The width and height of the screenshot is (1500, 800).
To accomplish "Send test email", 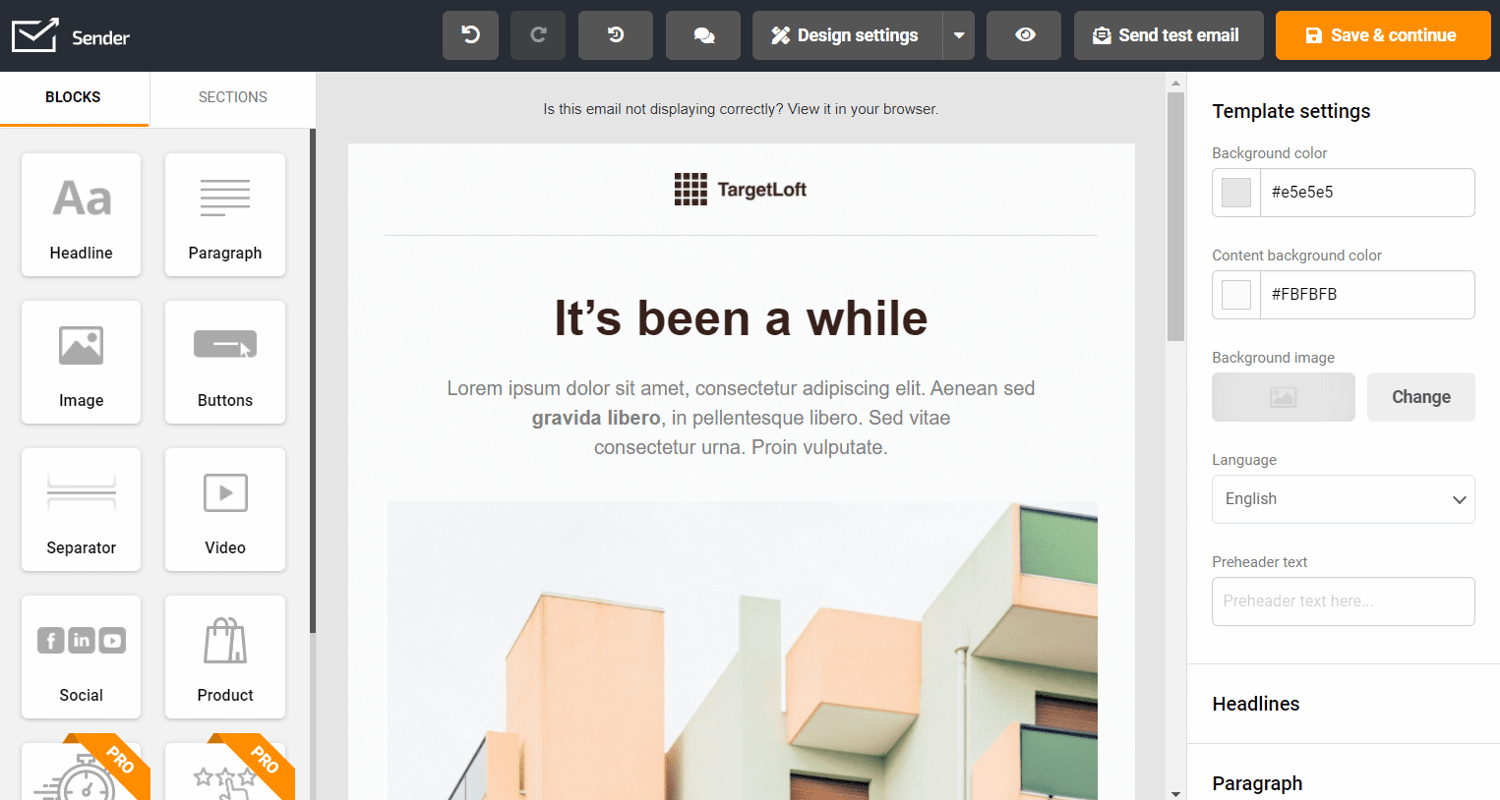I will click(1169, 36).
